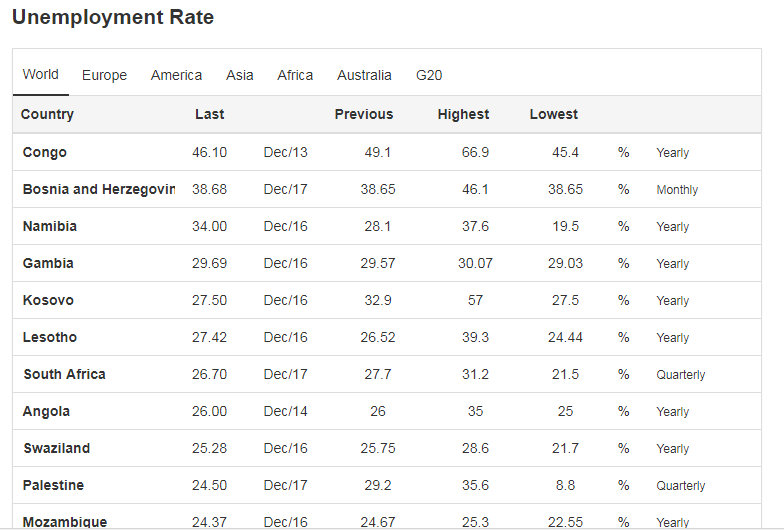Click Lesotho's last value 27.42
Screen dimensions: 784x530
click(x=210, y=338)
